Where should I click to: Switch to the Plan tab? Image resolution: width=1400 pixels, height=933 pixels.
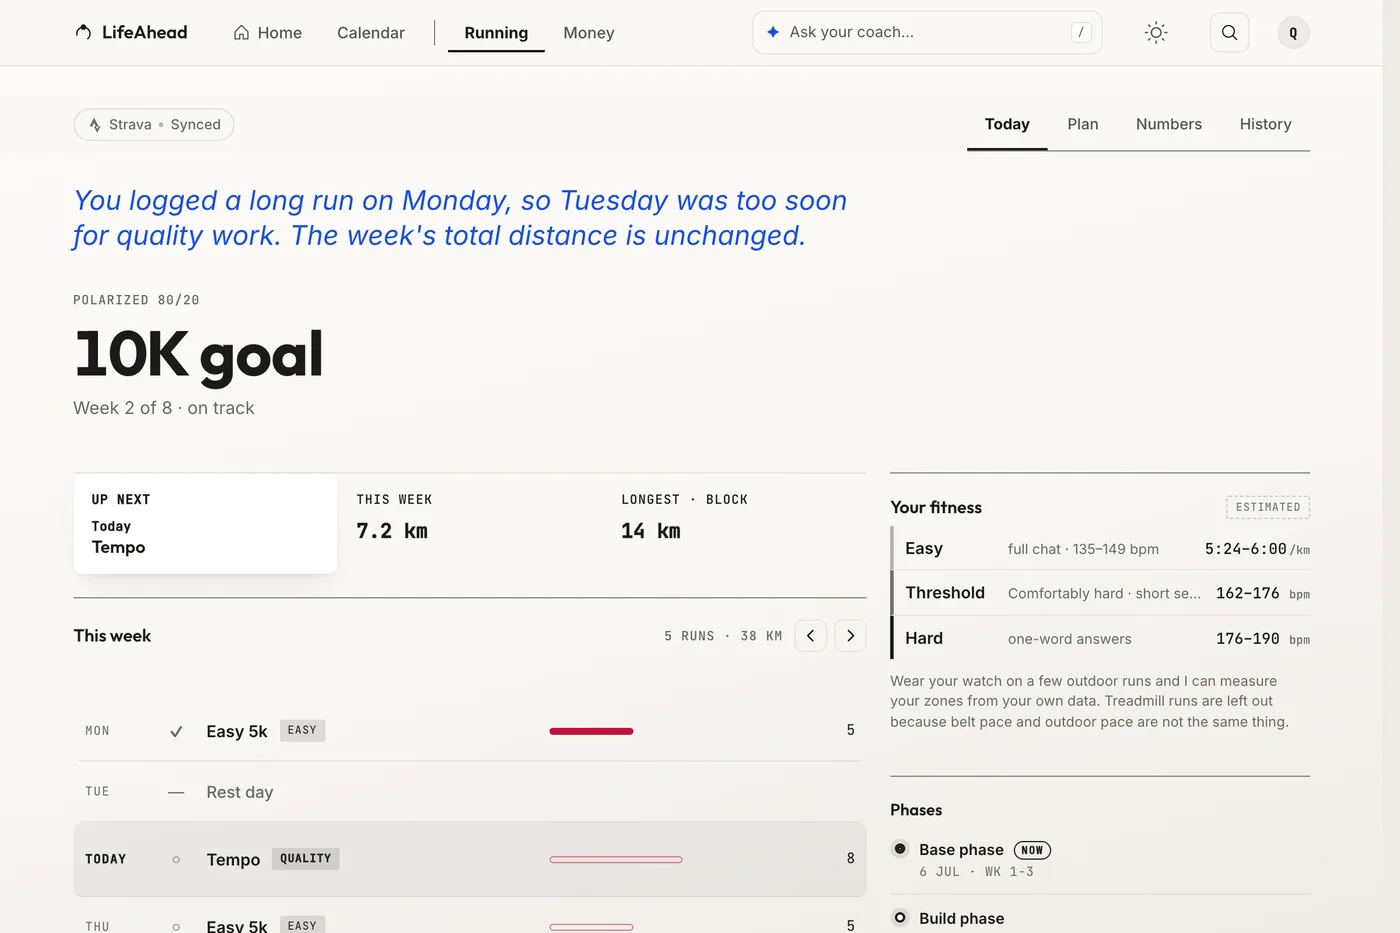coord(1083,125)
